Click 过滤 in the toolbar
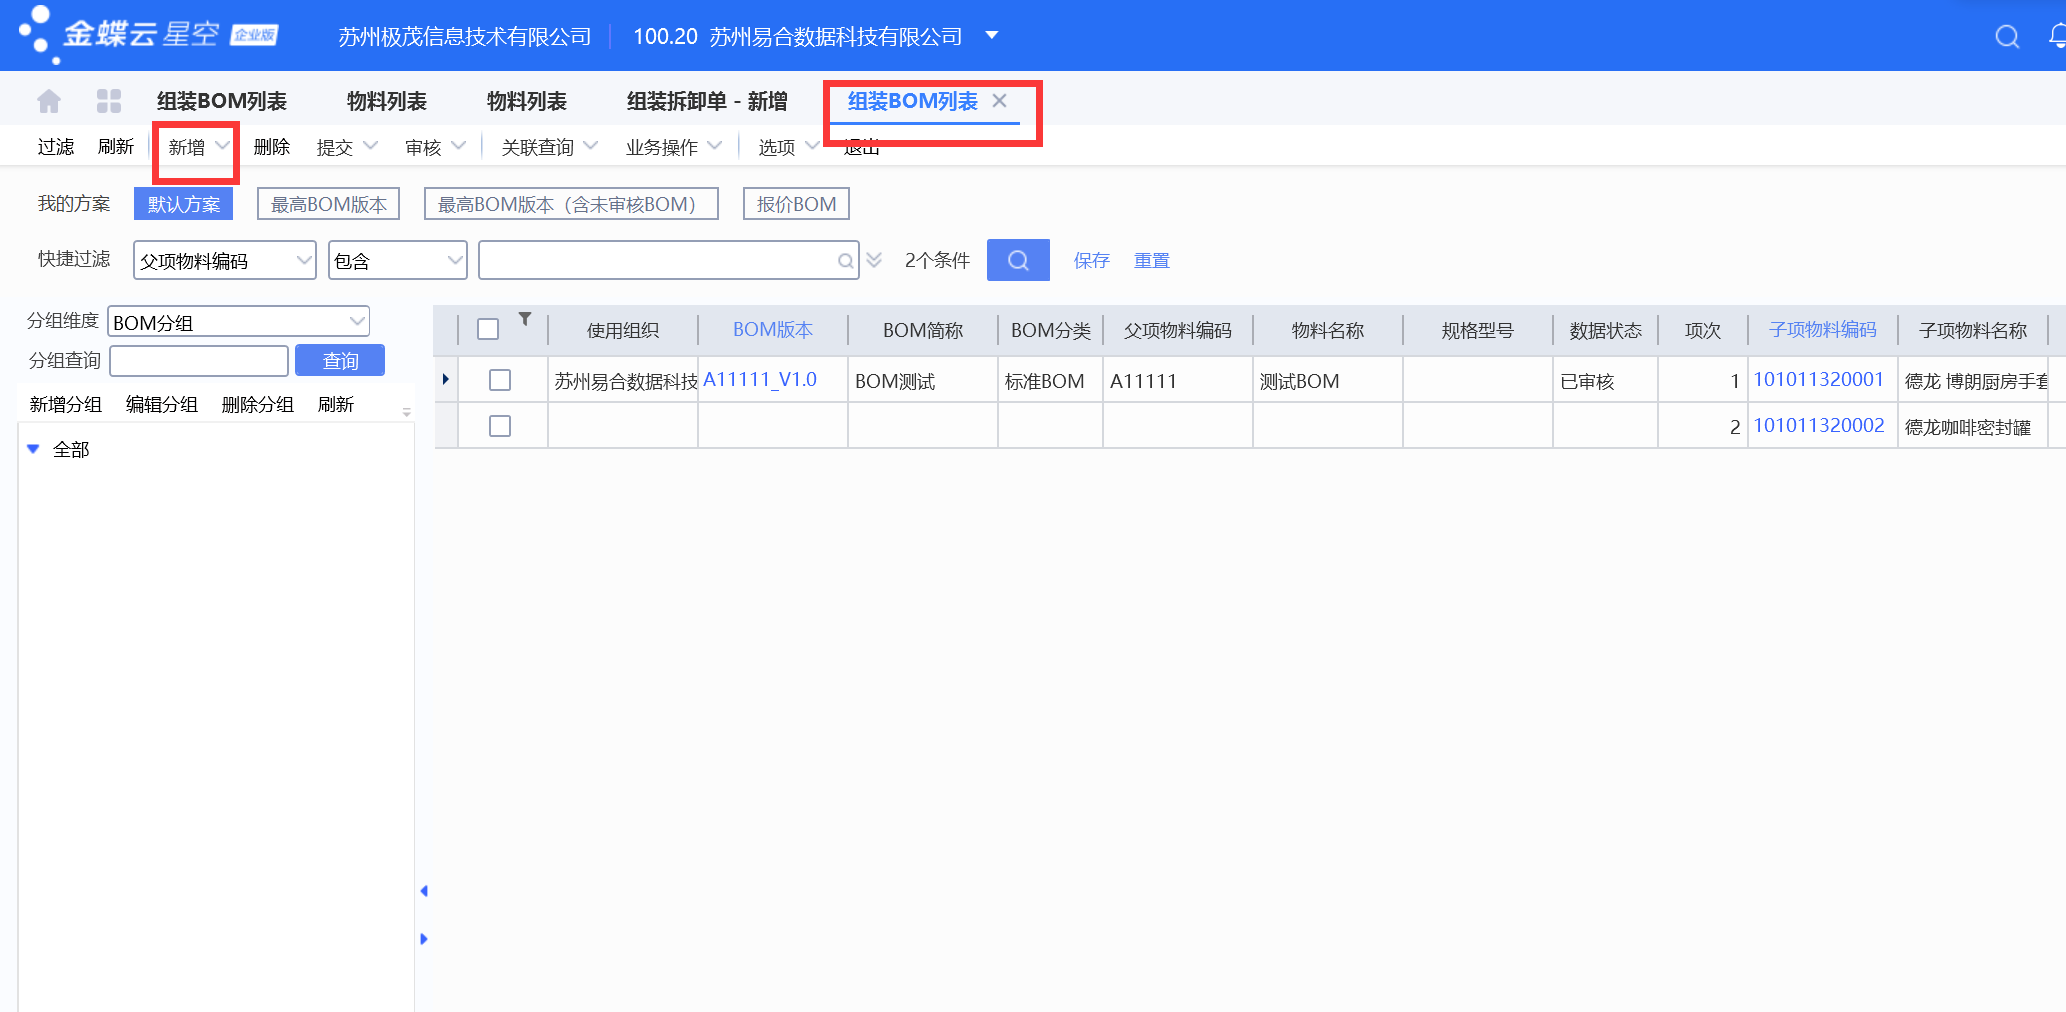This screenshot has height=1012, width=2066. [56, 147]
